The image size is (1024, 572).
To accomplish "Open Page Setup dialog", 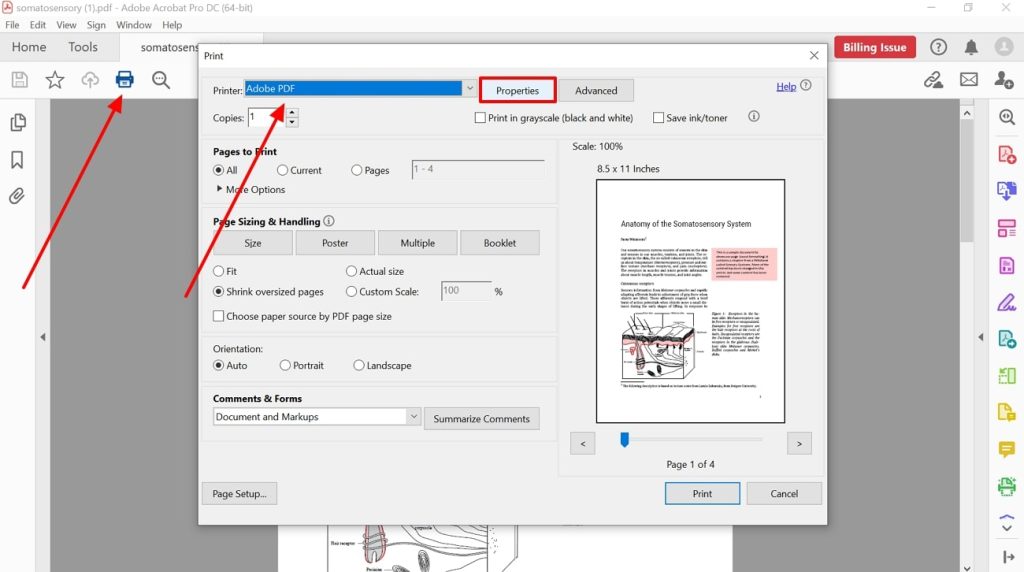I will pyautogui.click(x=240, y=494).
